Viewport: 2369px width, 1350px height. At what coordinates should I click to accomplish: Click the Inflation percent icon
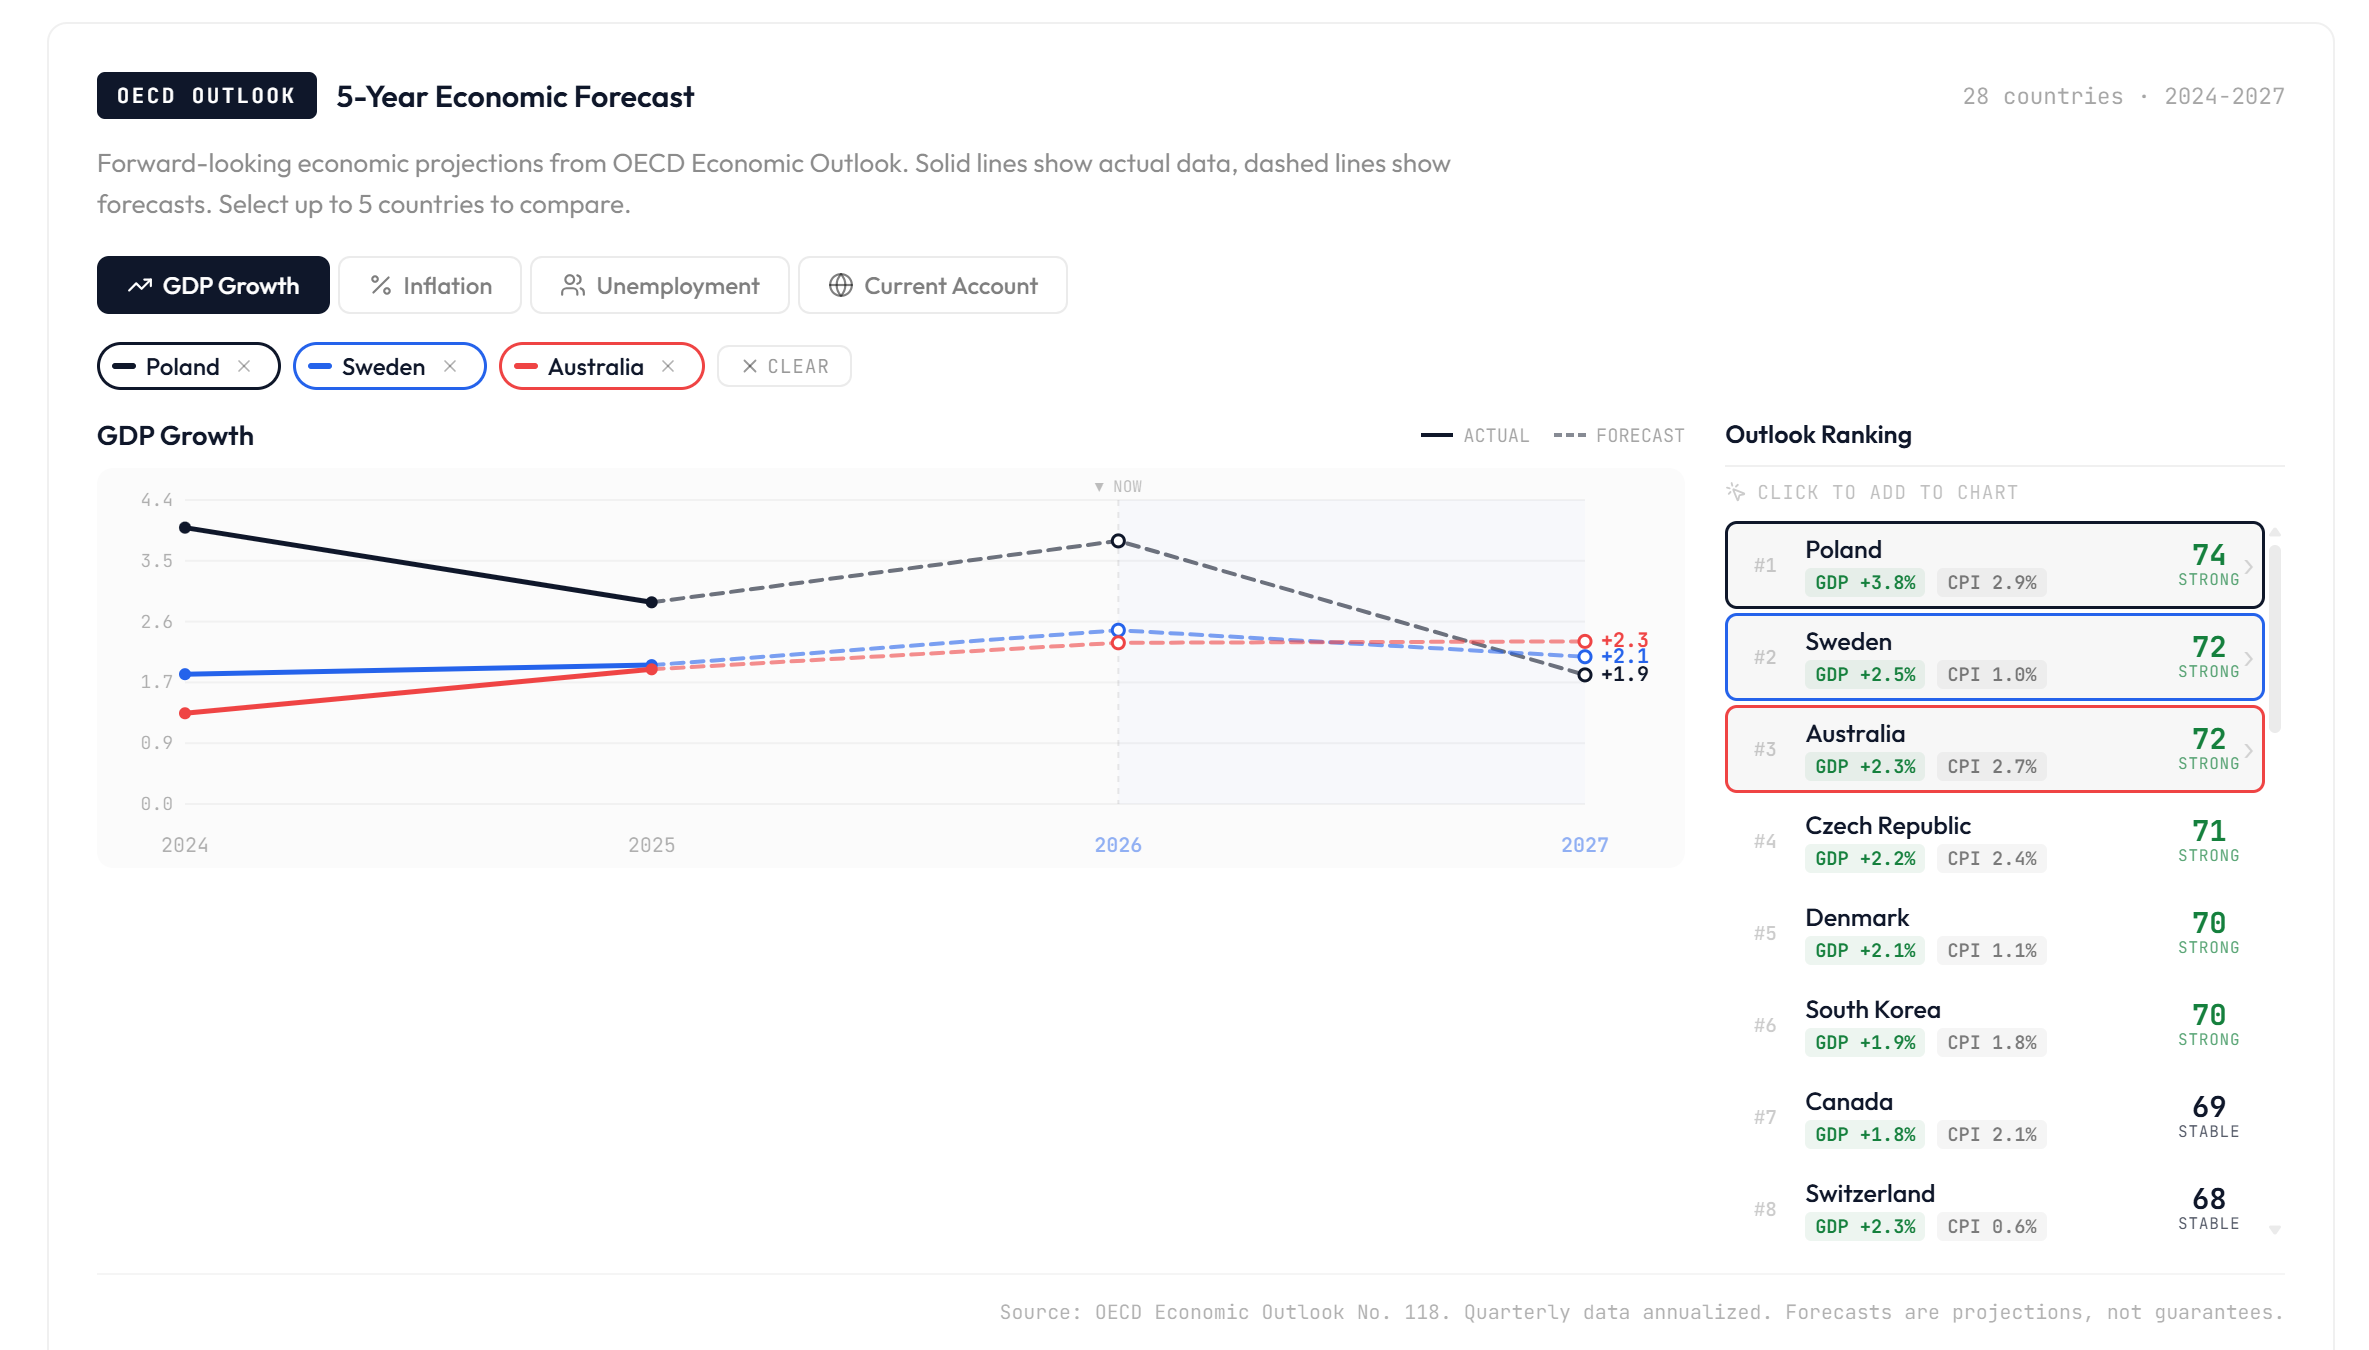380,286
